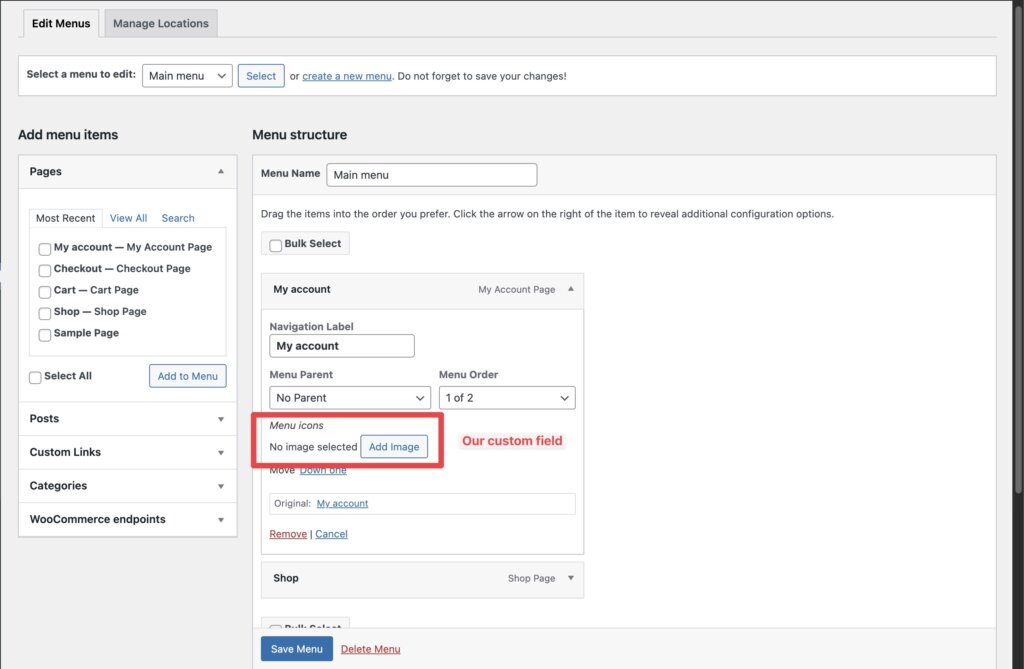Switch to View All pages tab
Screen dimensions: 1024x669
[128, 218]
